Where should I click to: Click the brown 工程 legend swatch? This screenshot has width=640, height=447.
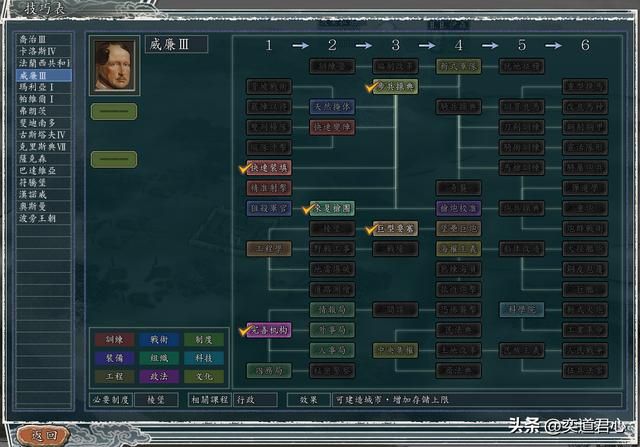[x=114, y=376]
